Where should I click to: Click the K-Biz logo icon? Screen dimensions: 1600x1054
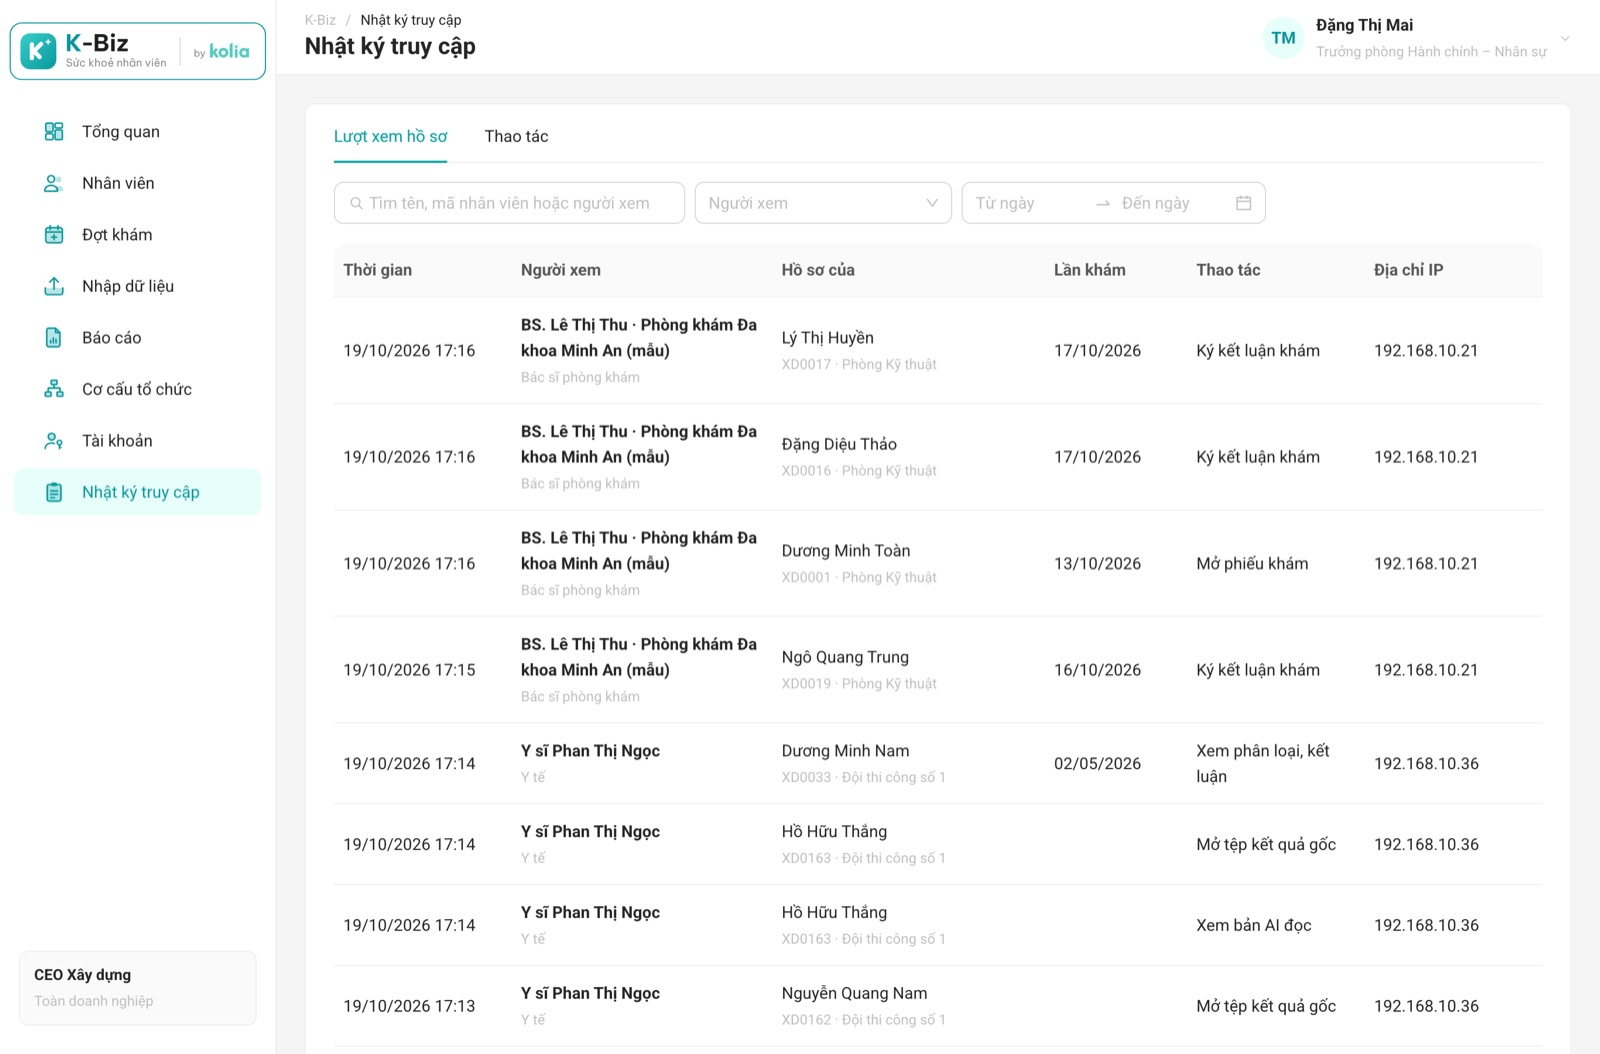pos(38,51)
